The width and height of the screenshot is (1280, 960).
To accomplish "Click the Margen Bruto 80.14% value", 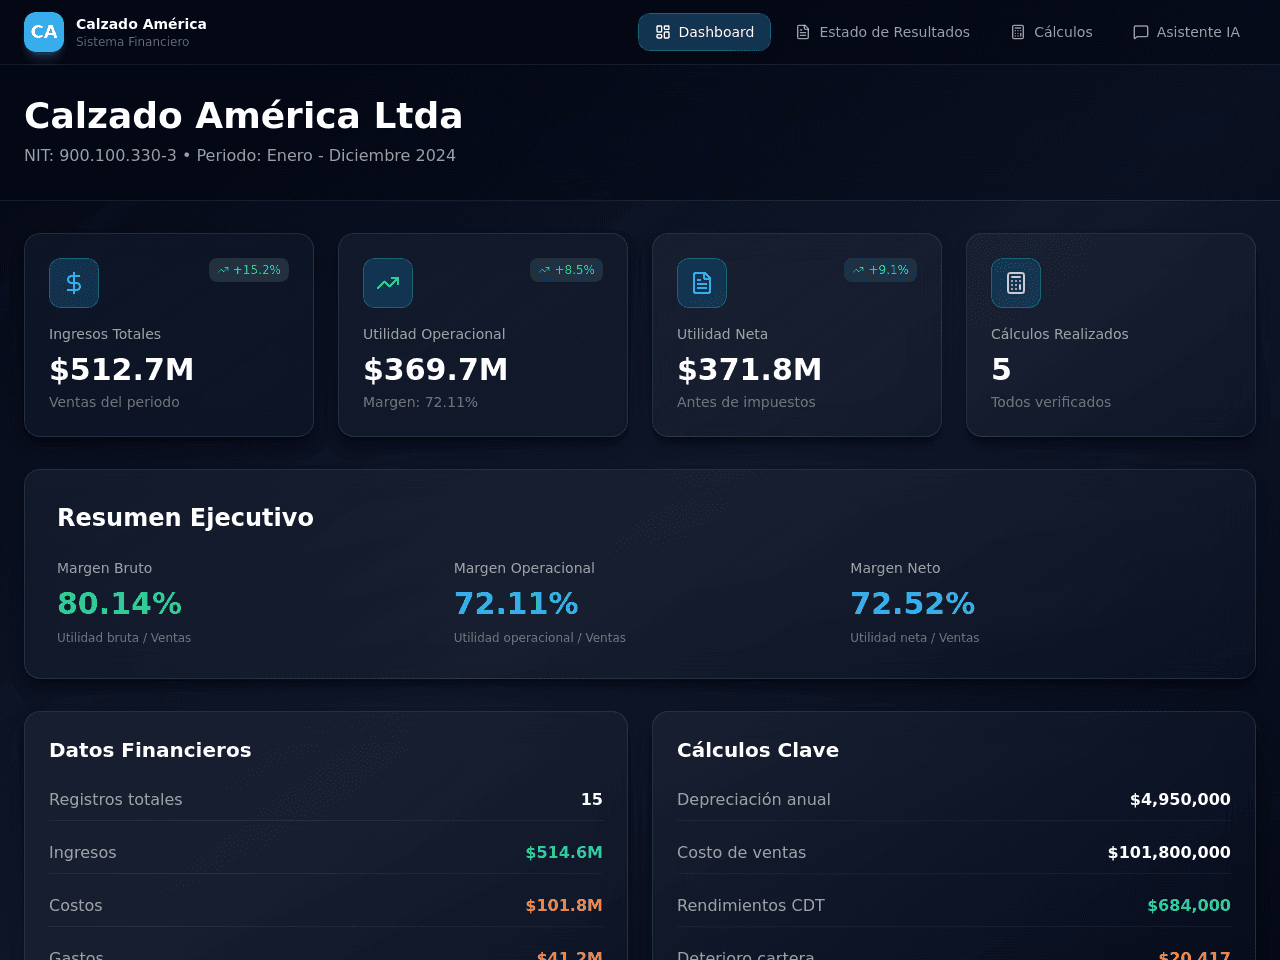I will pyautogui.click(x=119, y=603).
